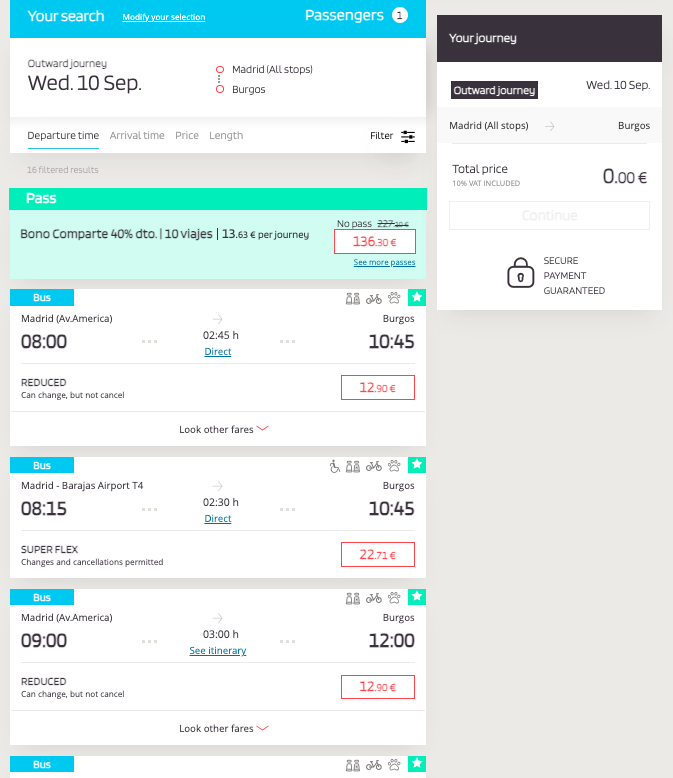Sort results by Departure time
Image resolution: width=673 pixels, height=778 pixels.
coord(63,136)
